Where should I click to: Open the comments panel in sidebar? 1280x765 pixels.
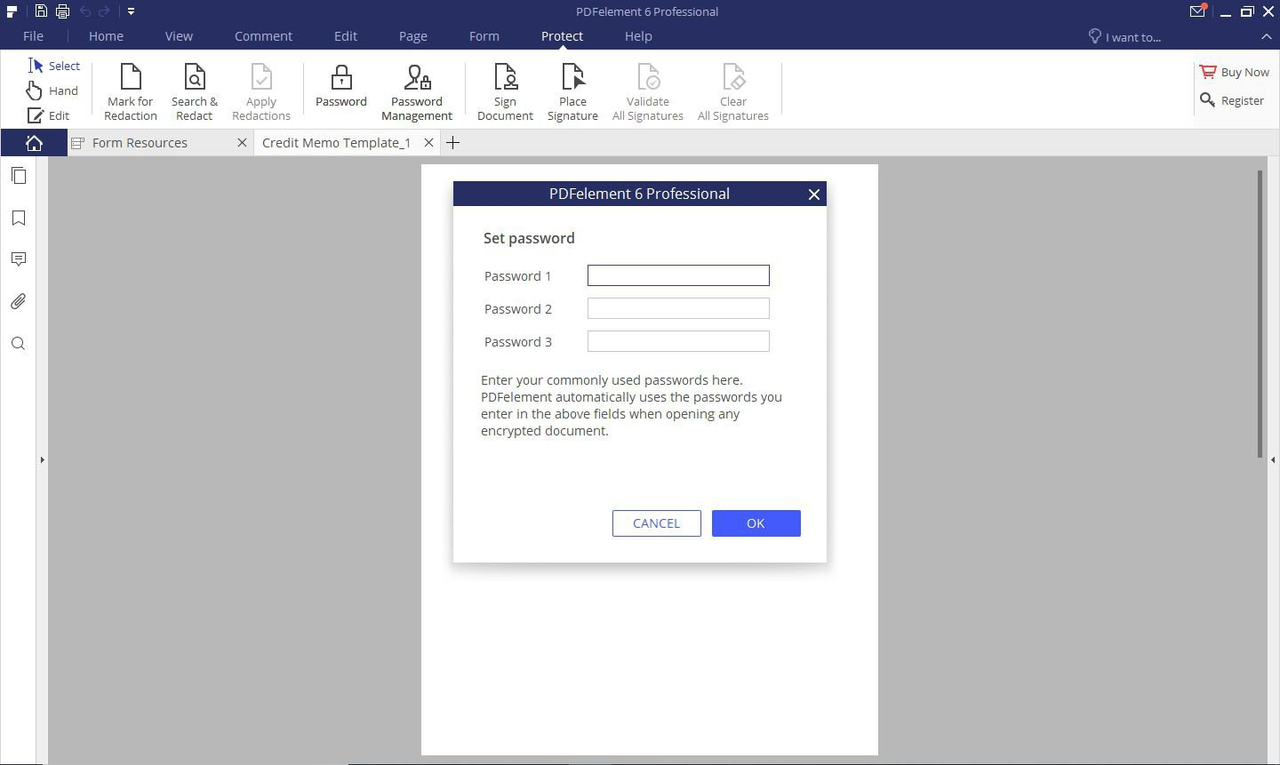pyautogui.click(x=18, y=260)
